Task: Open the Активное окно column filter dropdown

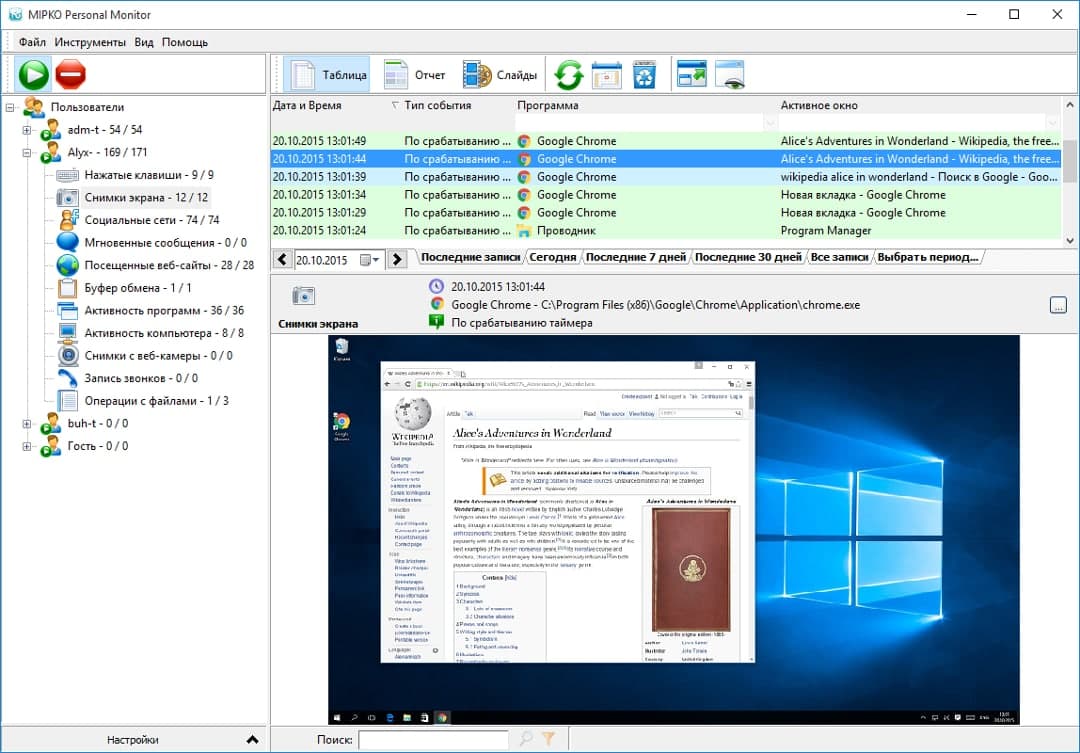Action: 1052,123
